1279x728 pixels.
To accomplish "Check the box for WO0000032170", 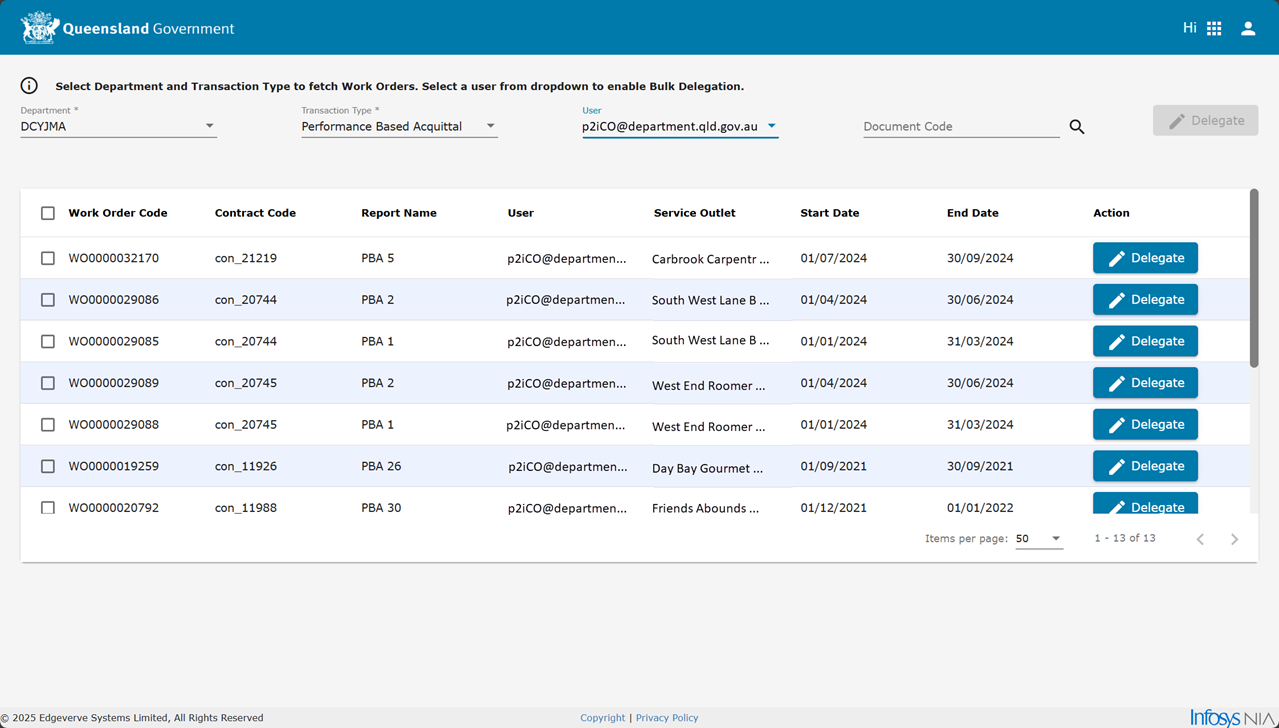I will (x=48, y=258).
